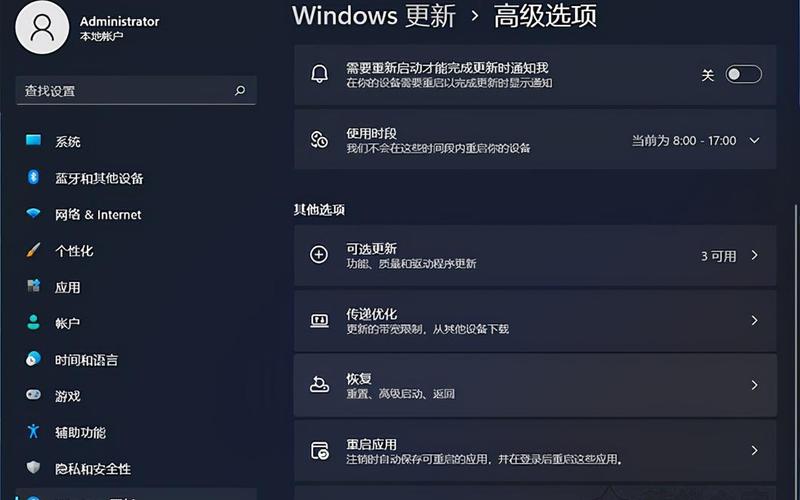Click the 游戏 gamepad icon

[34, 395]
